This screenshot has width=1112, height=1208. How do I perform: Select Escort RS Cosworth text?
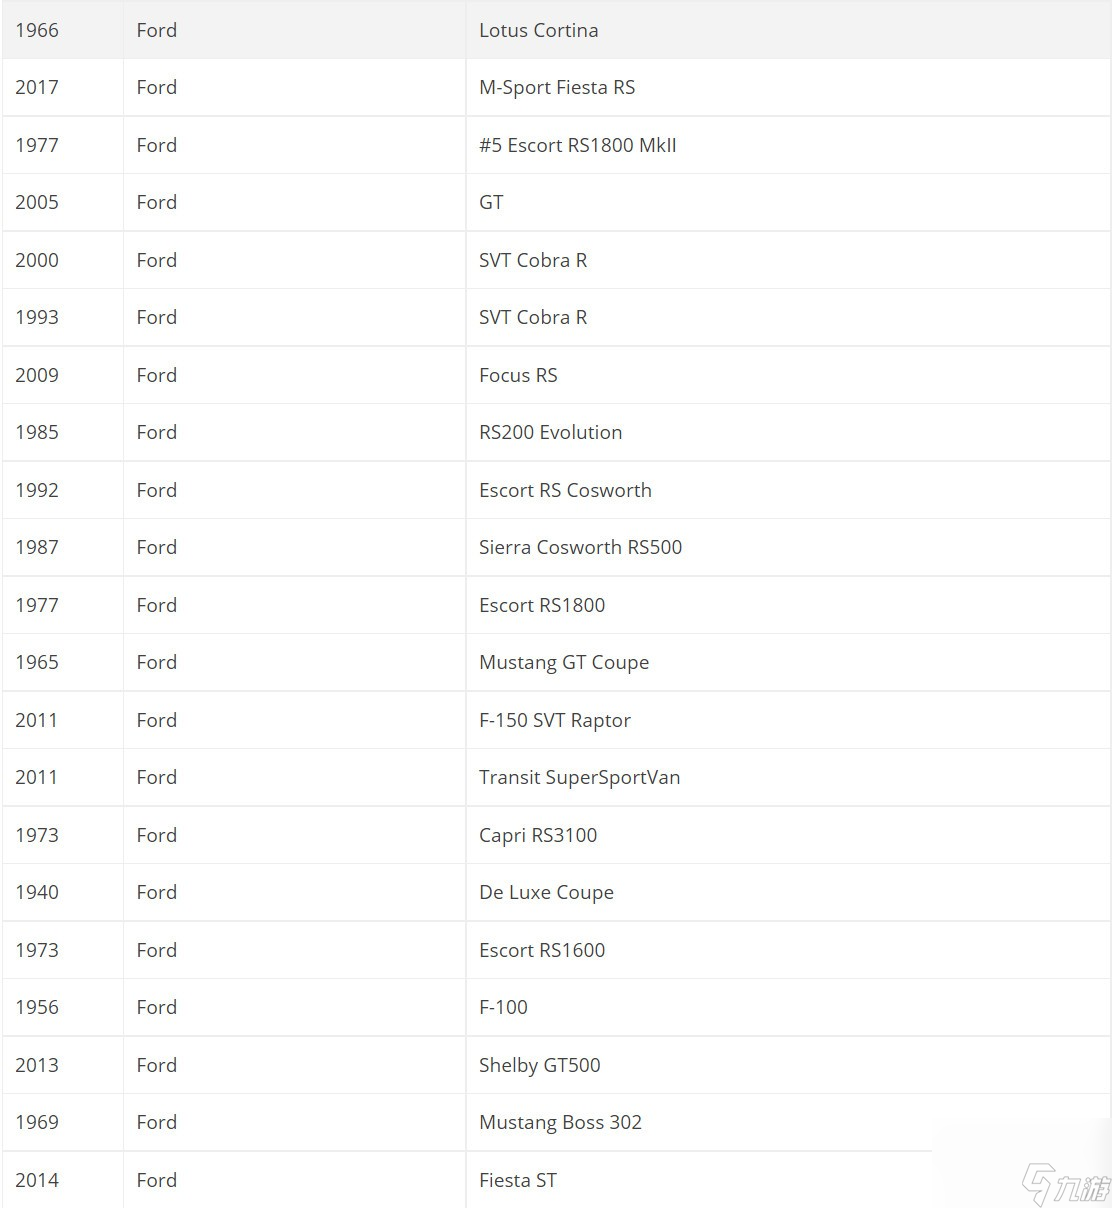[x=565, y=490]
